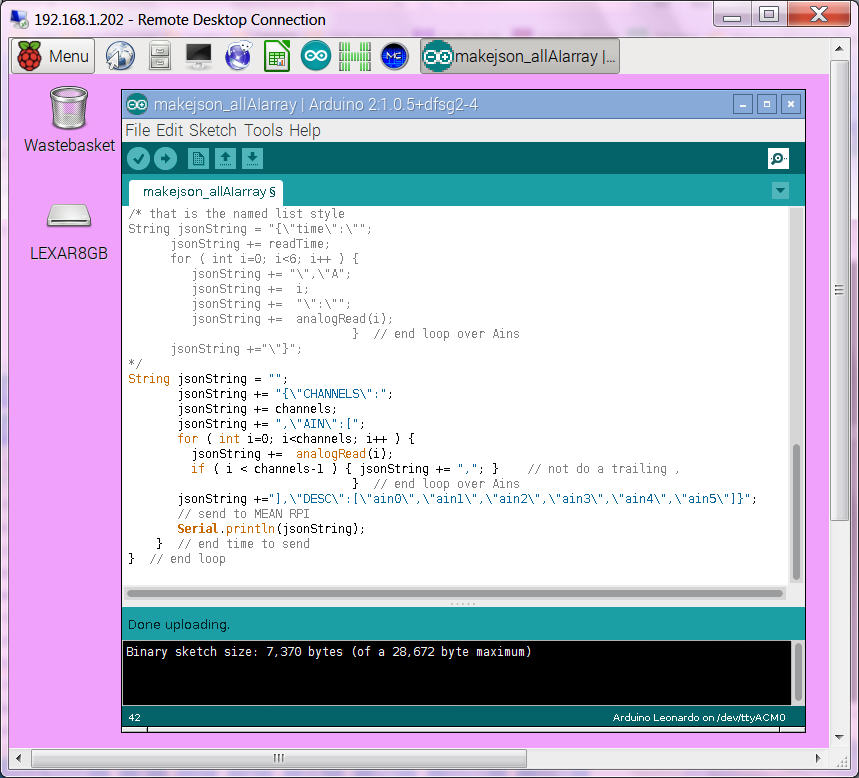Launch Arduino IDE from the taskbar panel
This screenshot has height=778, width=859.
tap(316, 56)
